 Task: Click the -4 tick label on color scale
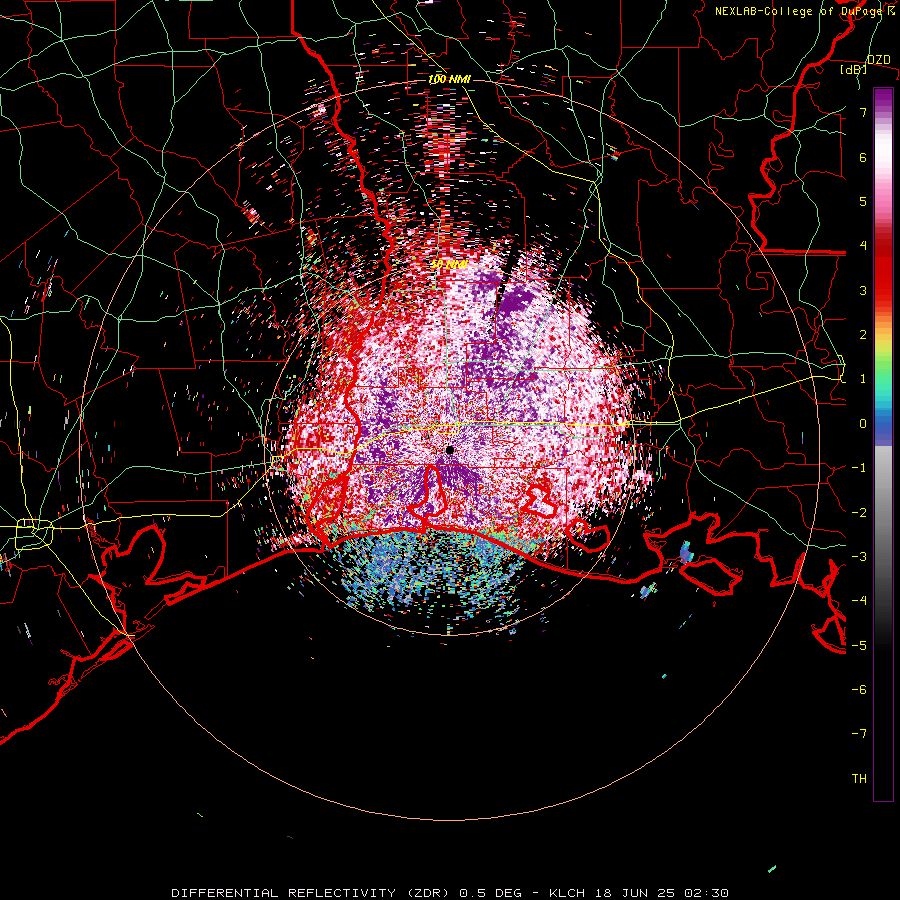859,600
